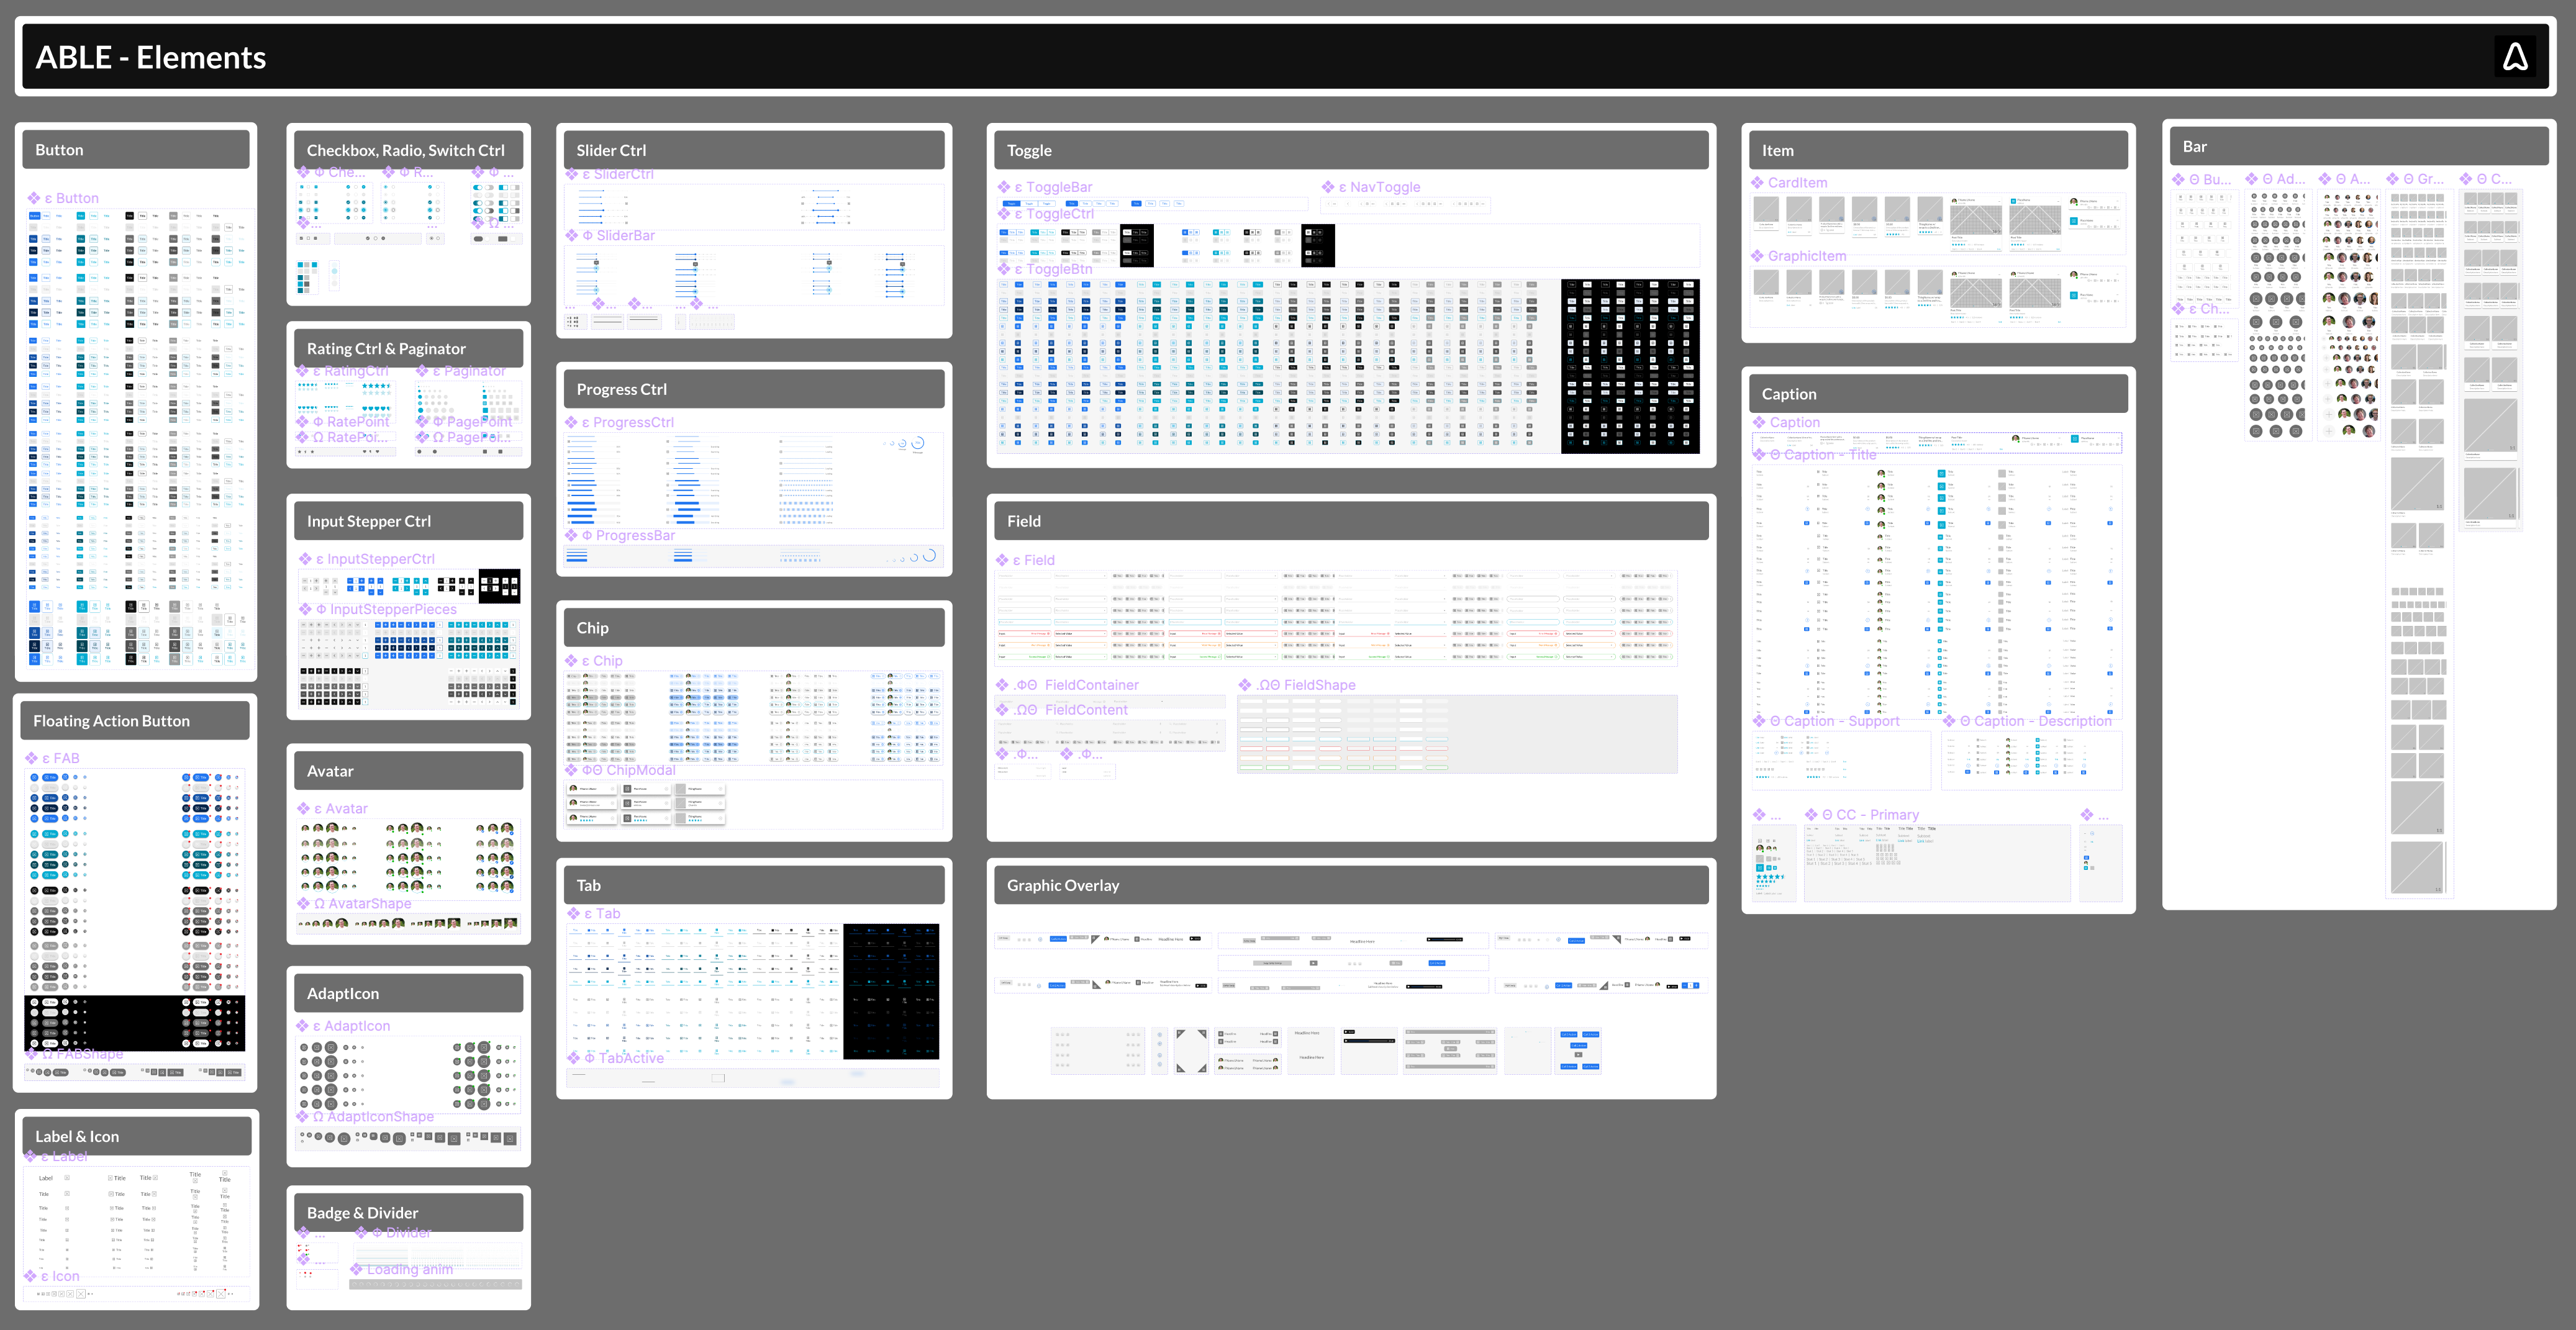This screenshot has width=2576, height=1330.
Task: Select the Floating Action Button header
Action: (135, 721)
